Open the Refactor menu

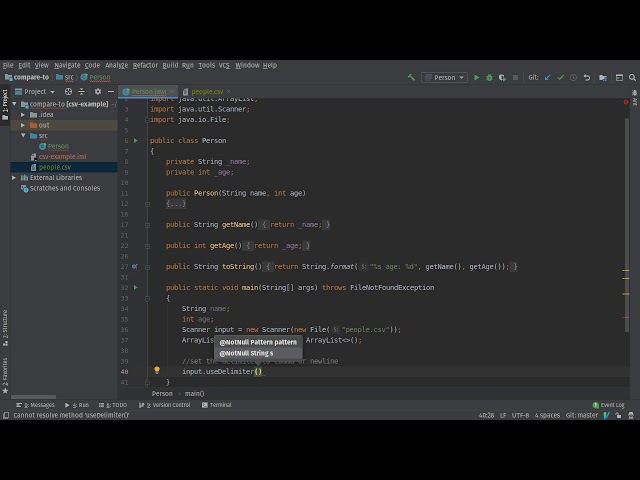(x=145, y=65)
